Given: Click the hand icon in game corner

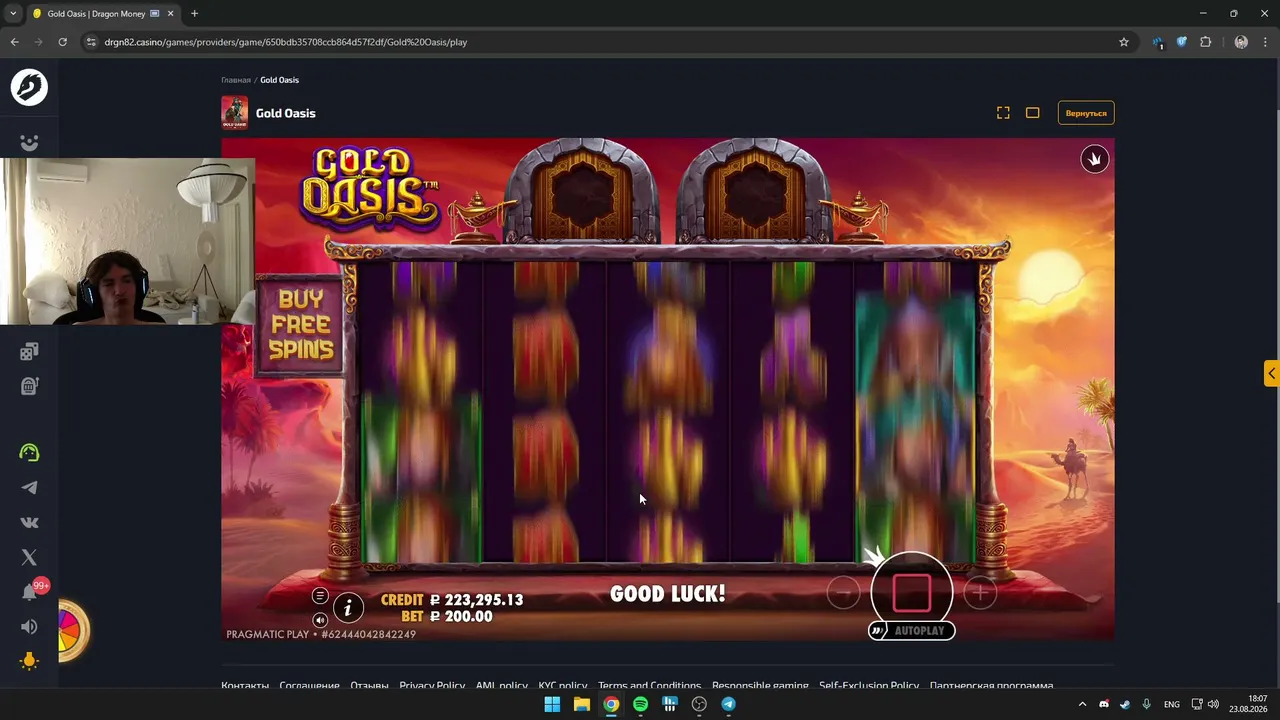Looking at the screenshot, I should click(1095, 159).
